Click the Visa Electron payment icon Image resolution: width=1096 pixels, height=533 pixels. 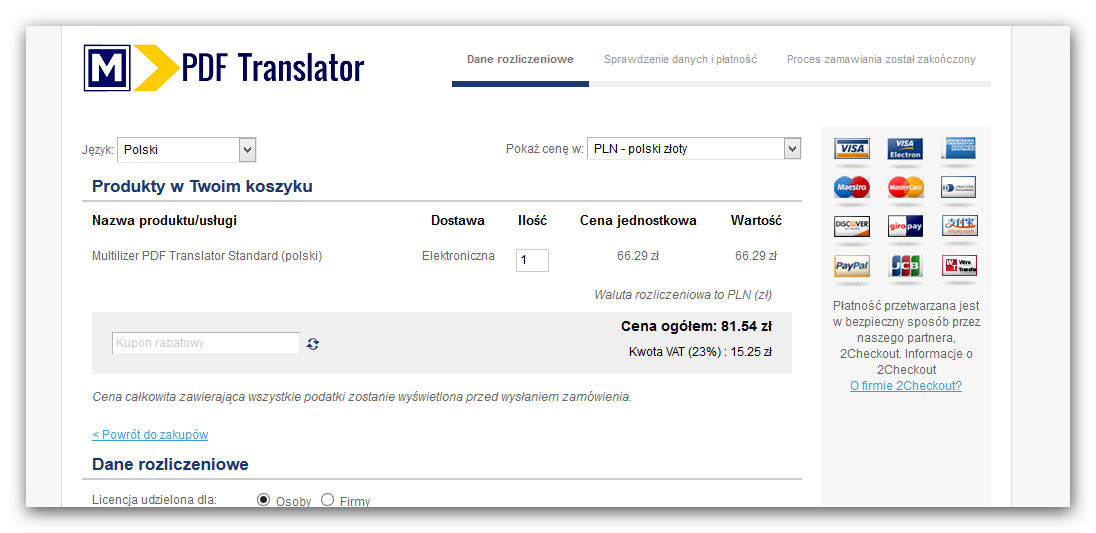click(905, 149)
